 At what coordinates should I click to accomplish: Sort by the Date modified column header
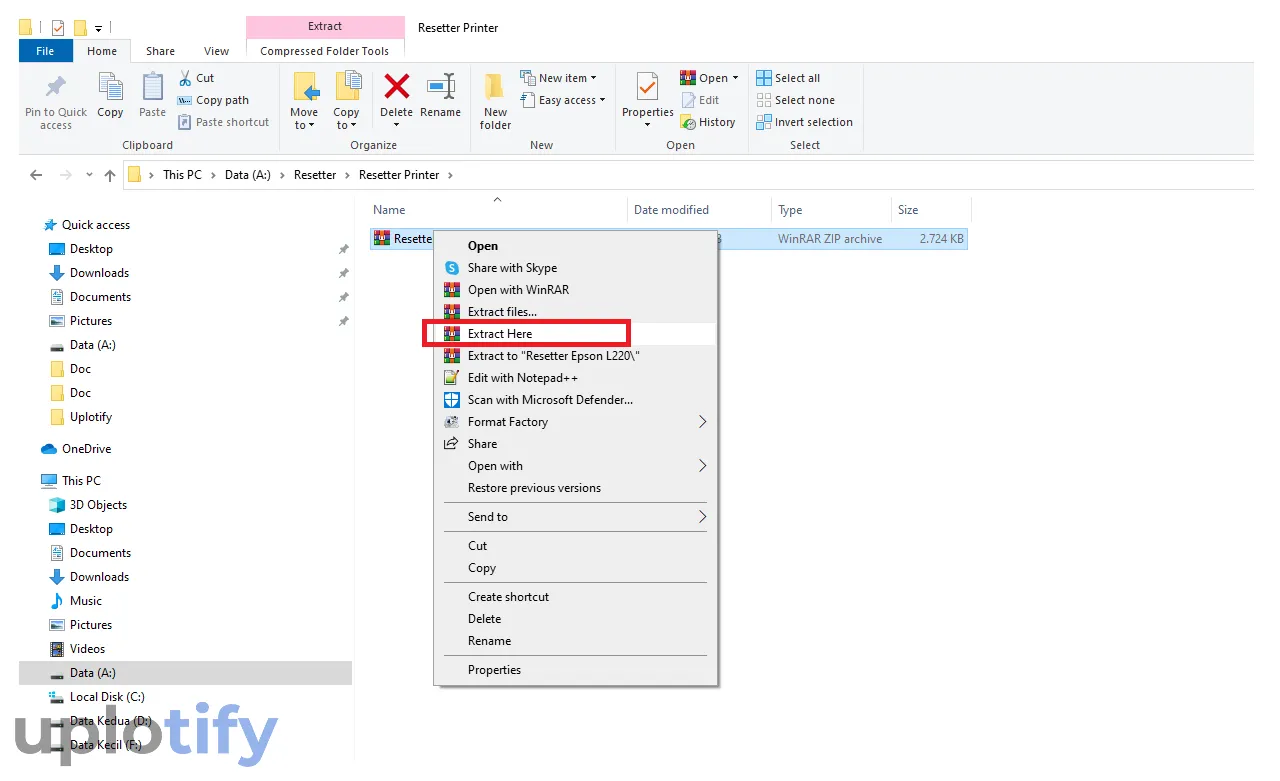click(699, 210)
